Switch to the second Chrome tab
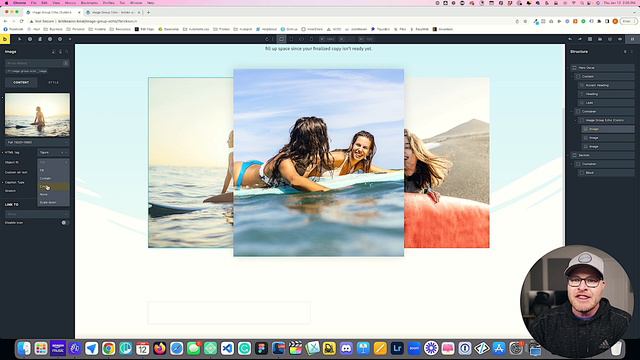The image size is (640, 360). coord(113,12)
